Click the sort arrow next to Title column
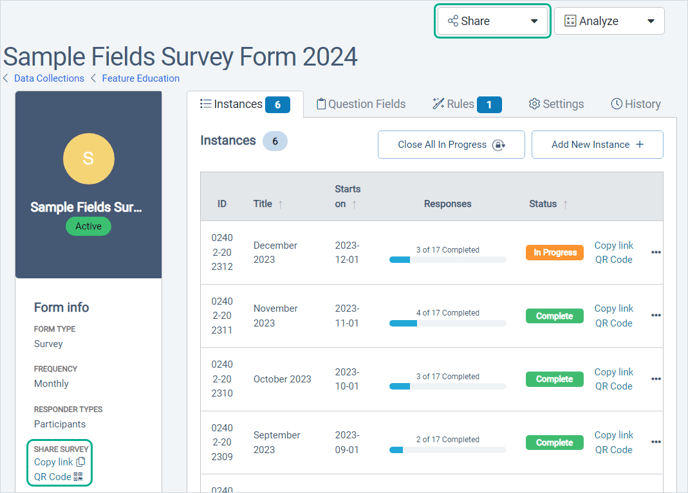The width and height of the screenshot is (688, 493). 280,204
